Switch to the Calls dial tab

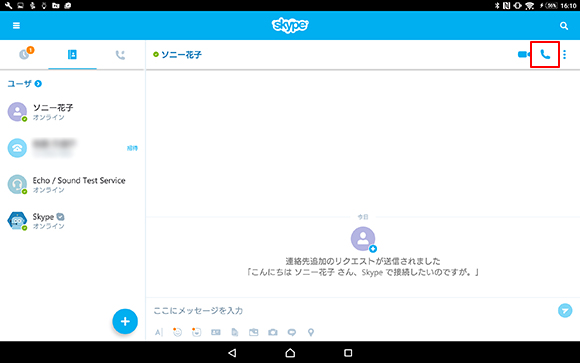pyautogui.click(x=120, y=55)
